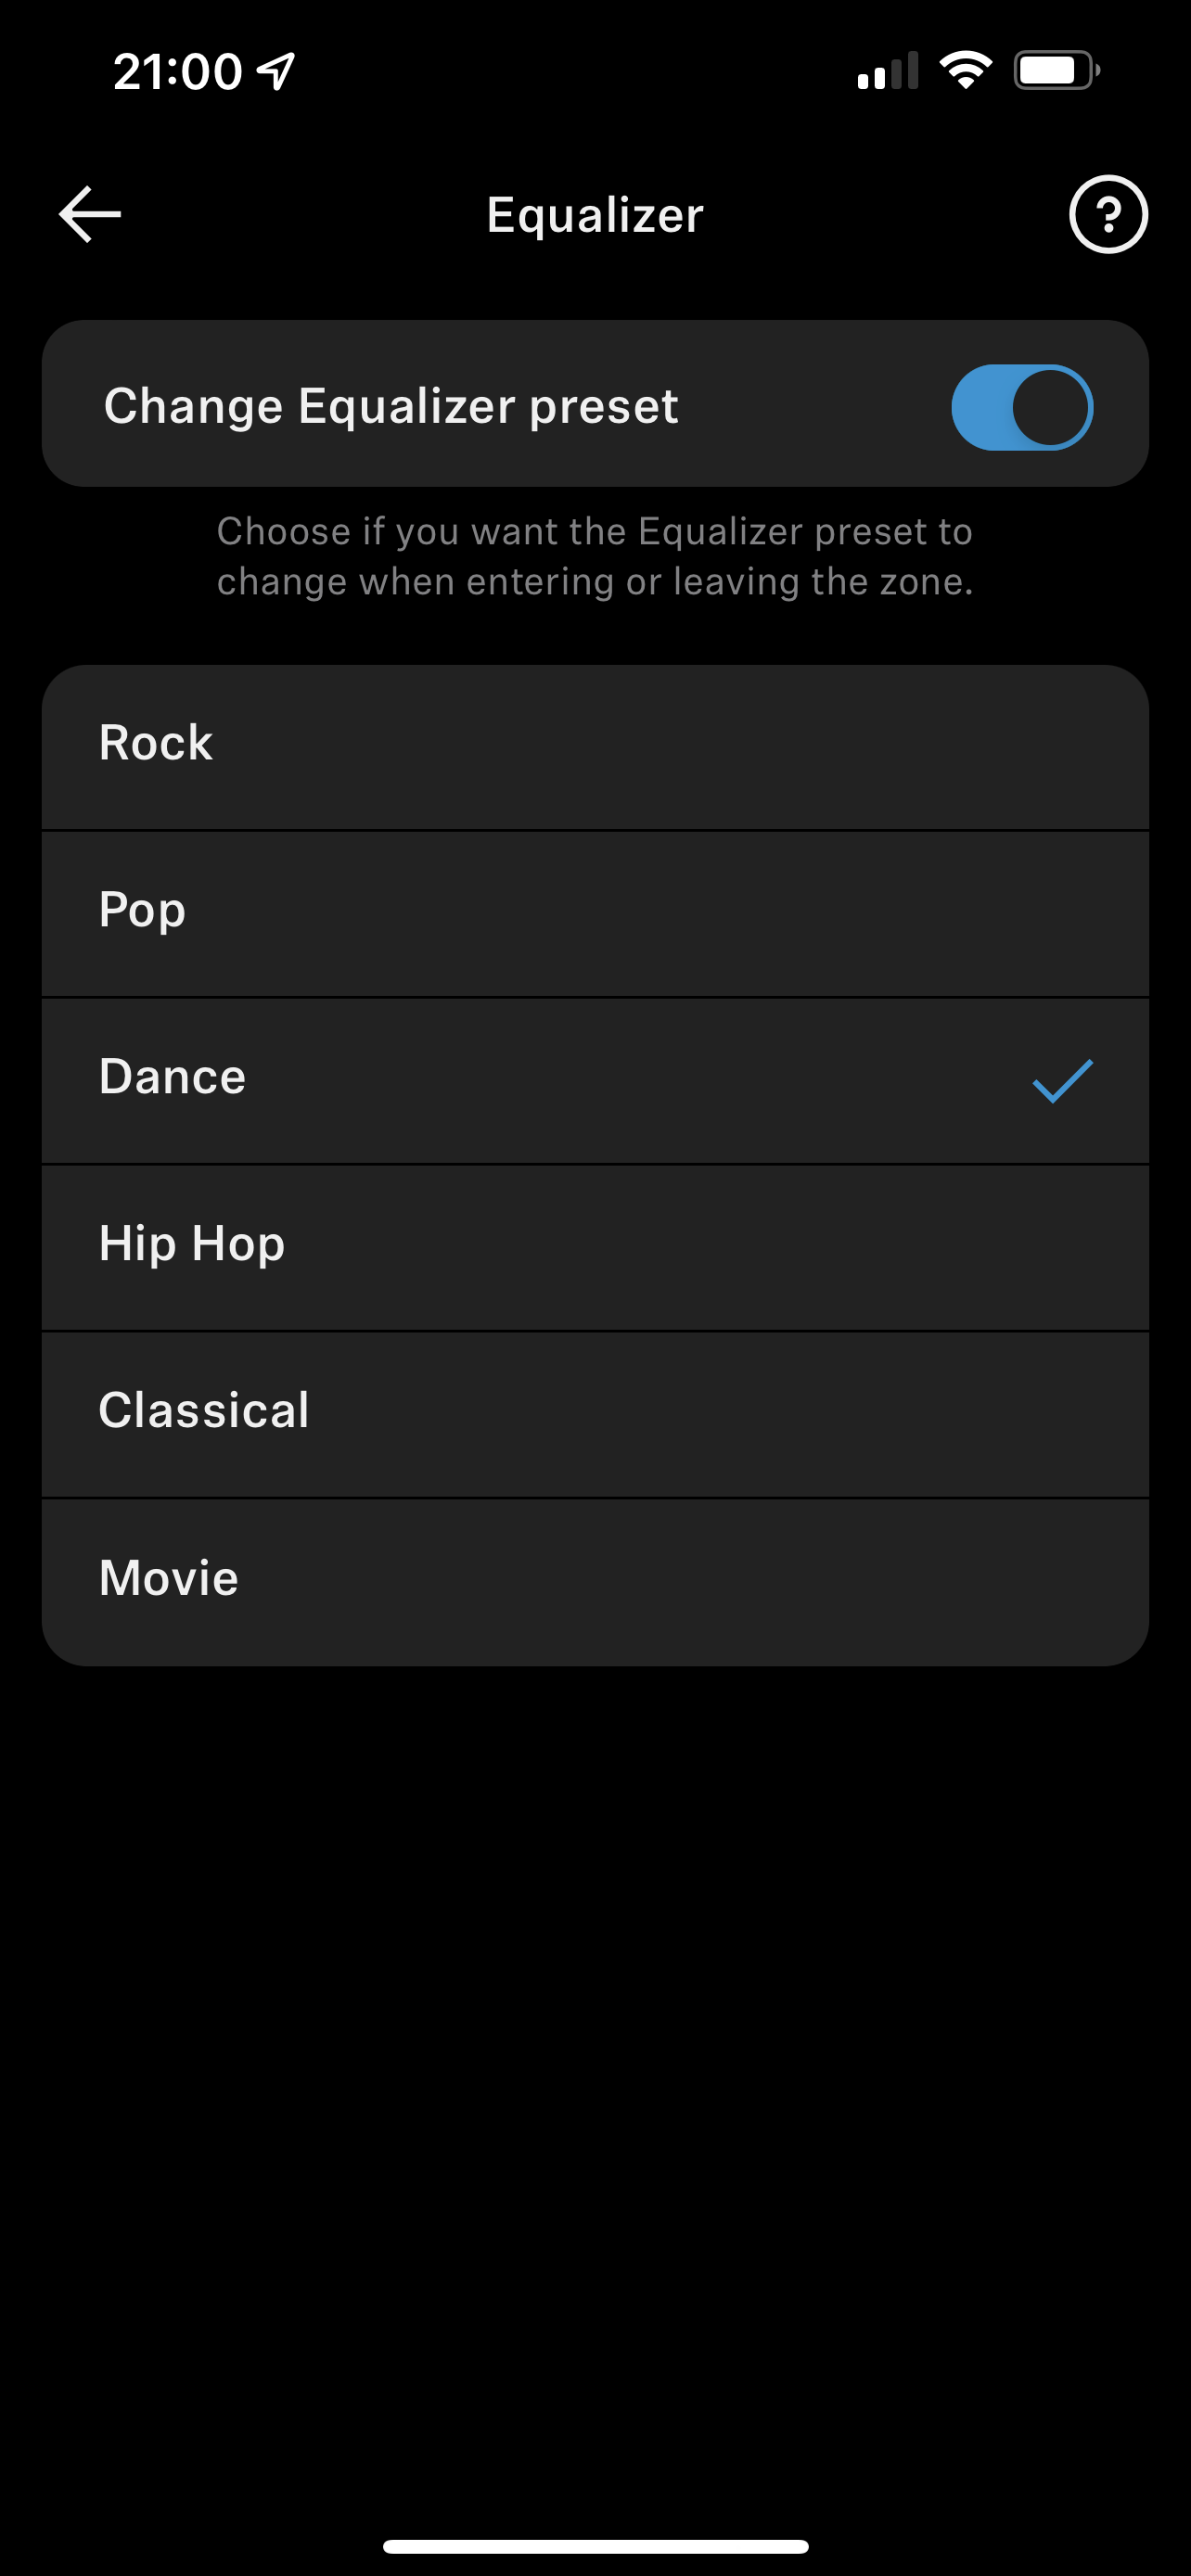The width and height of the screenshot is (1191, 2576).
Task: Toggle Change Equalizer preset switch
Action: (1021, 407)
